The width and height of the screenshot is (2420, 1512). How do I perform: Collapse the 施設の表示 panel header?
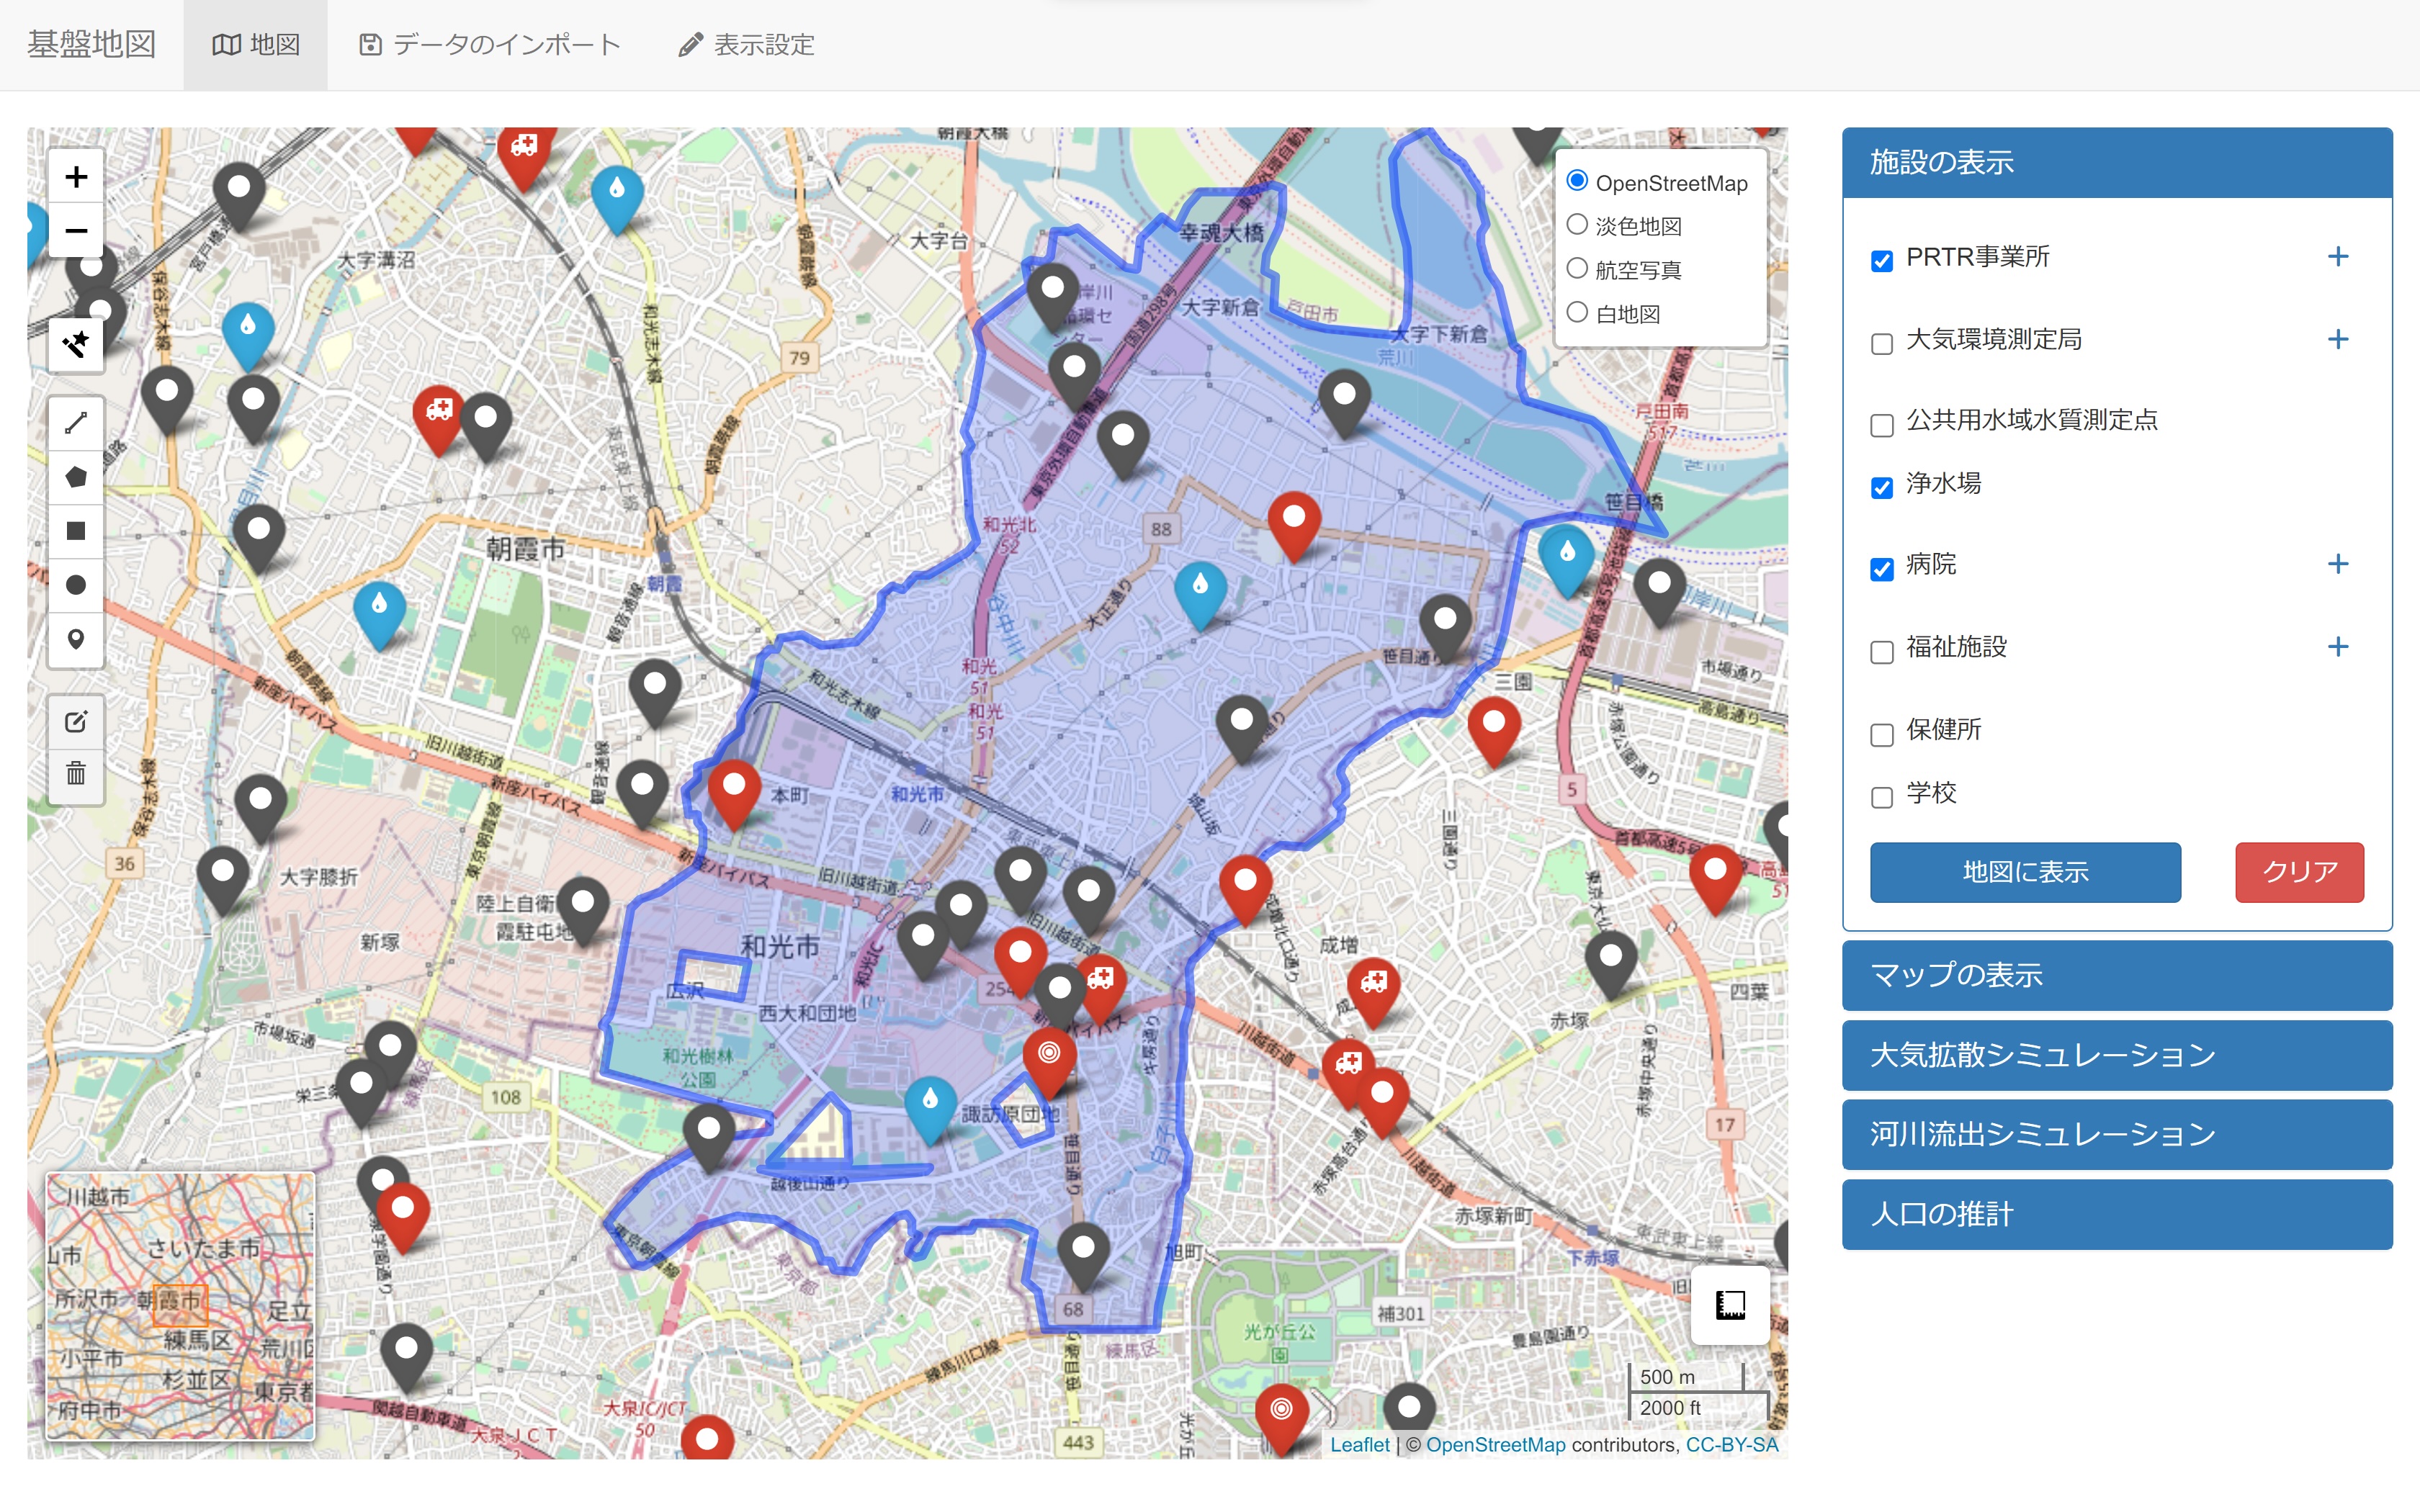click(2116, 162)
